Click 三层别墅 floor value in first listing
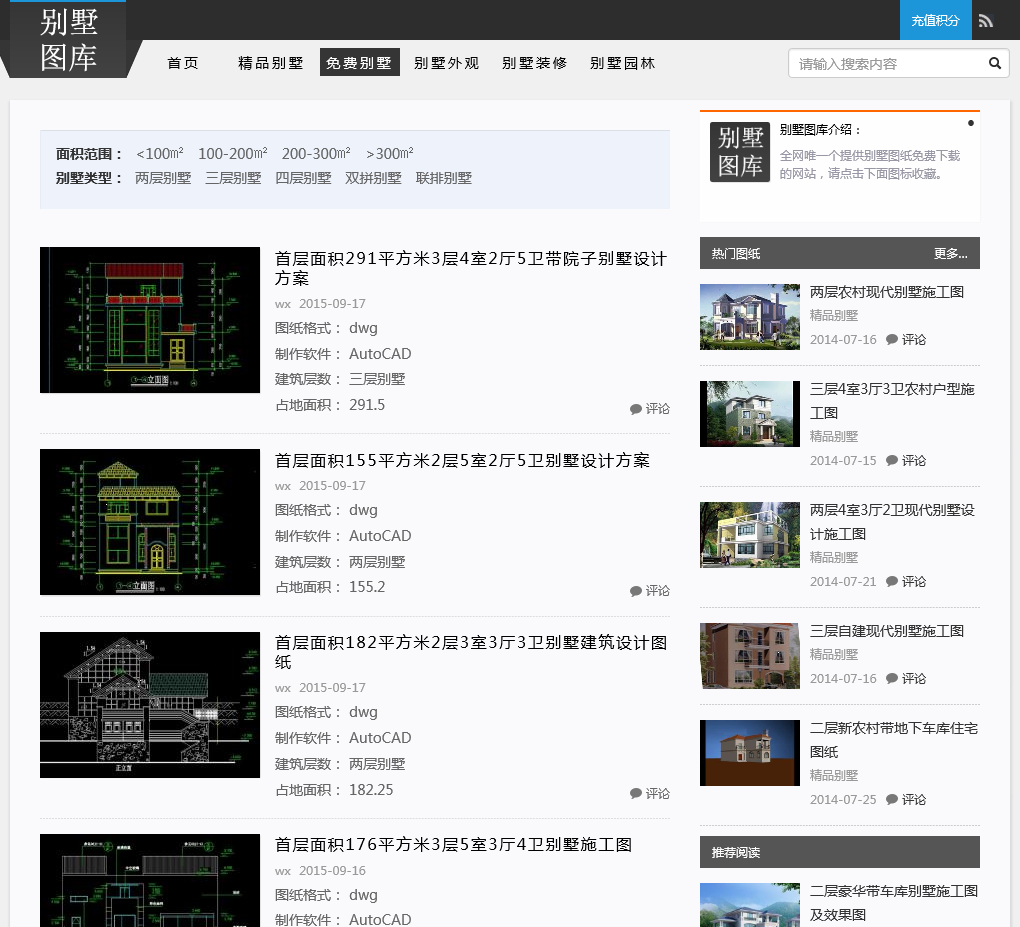1020x927 pixels. pos(377,379)
